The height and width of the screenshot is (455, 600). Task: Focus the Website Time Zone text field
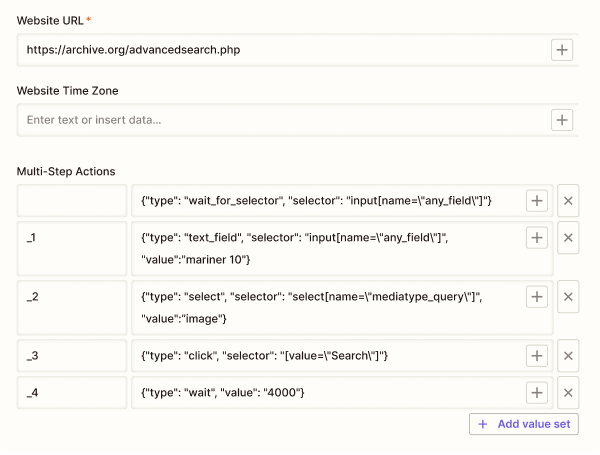tap(280, 120)
